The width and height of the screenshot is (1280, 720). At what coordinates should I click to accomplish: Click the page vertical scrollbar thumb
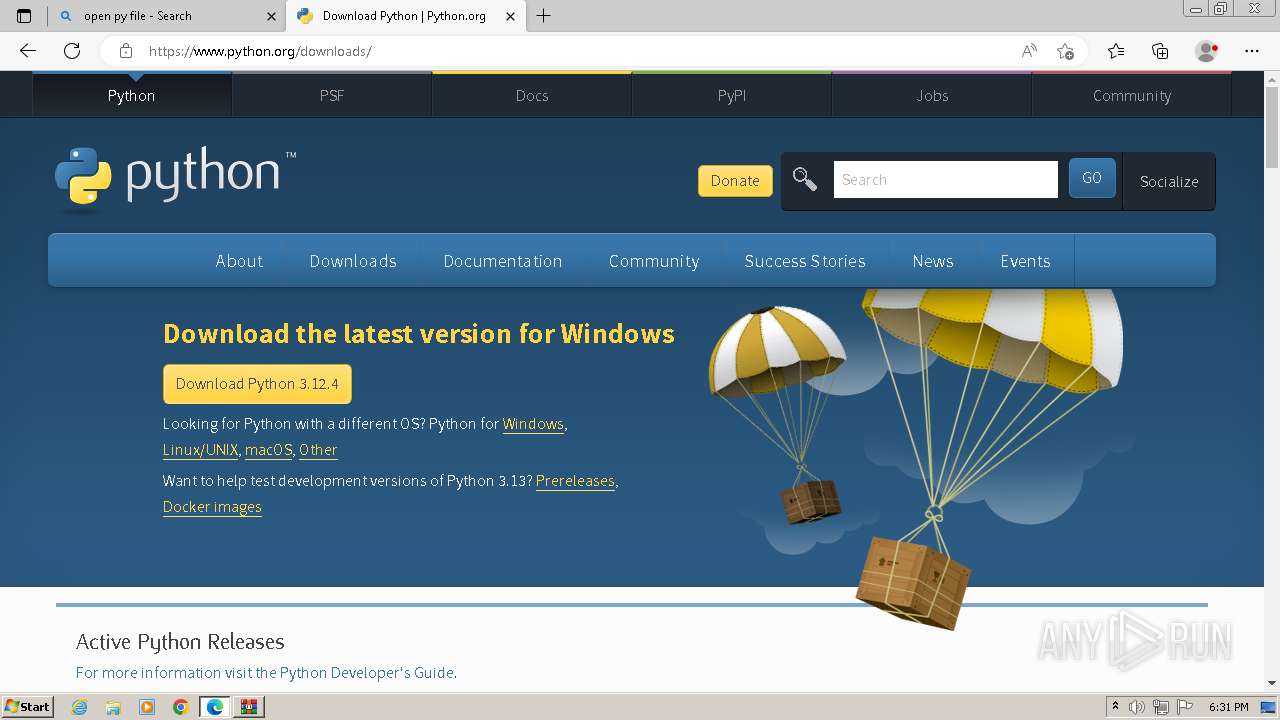[1272, 127]
